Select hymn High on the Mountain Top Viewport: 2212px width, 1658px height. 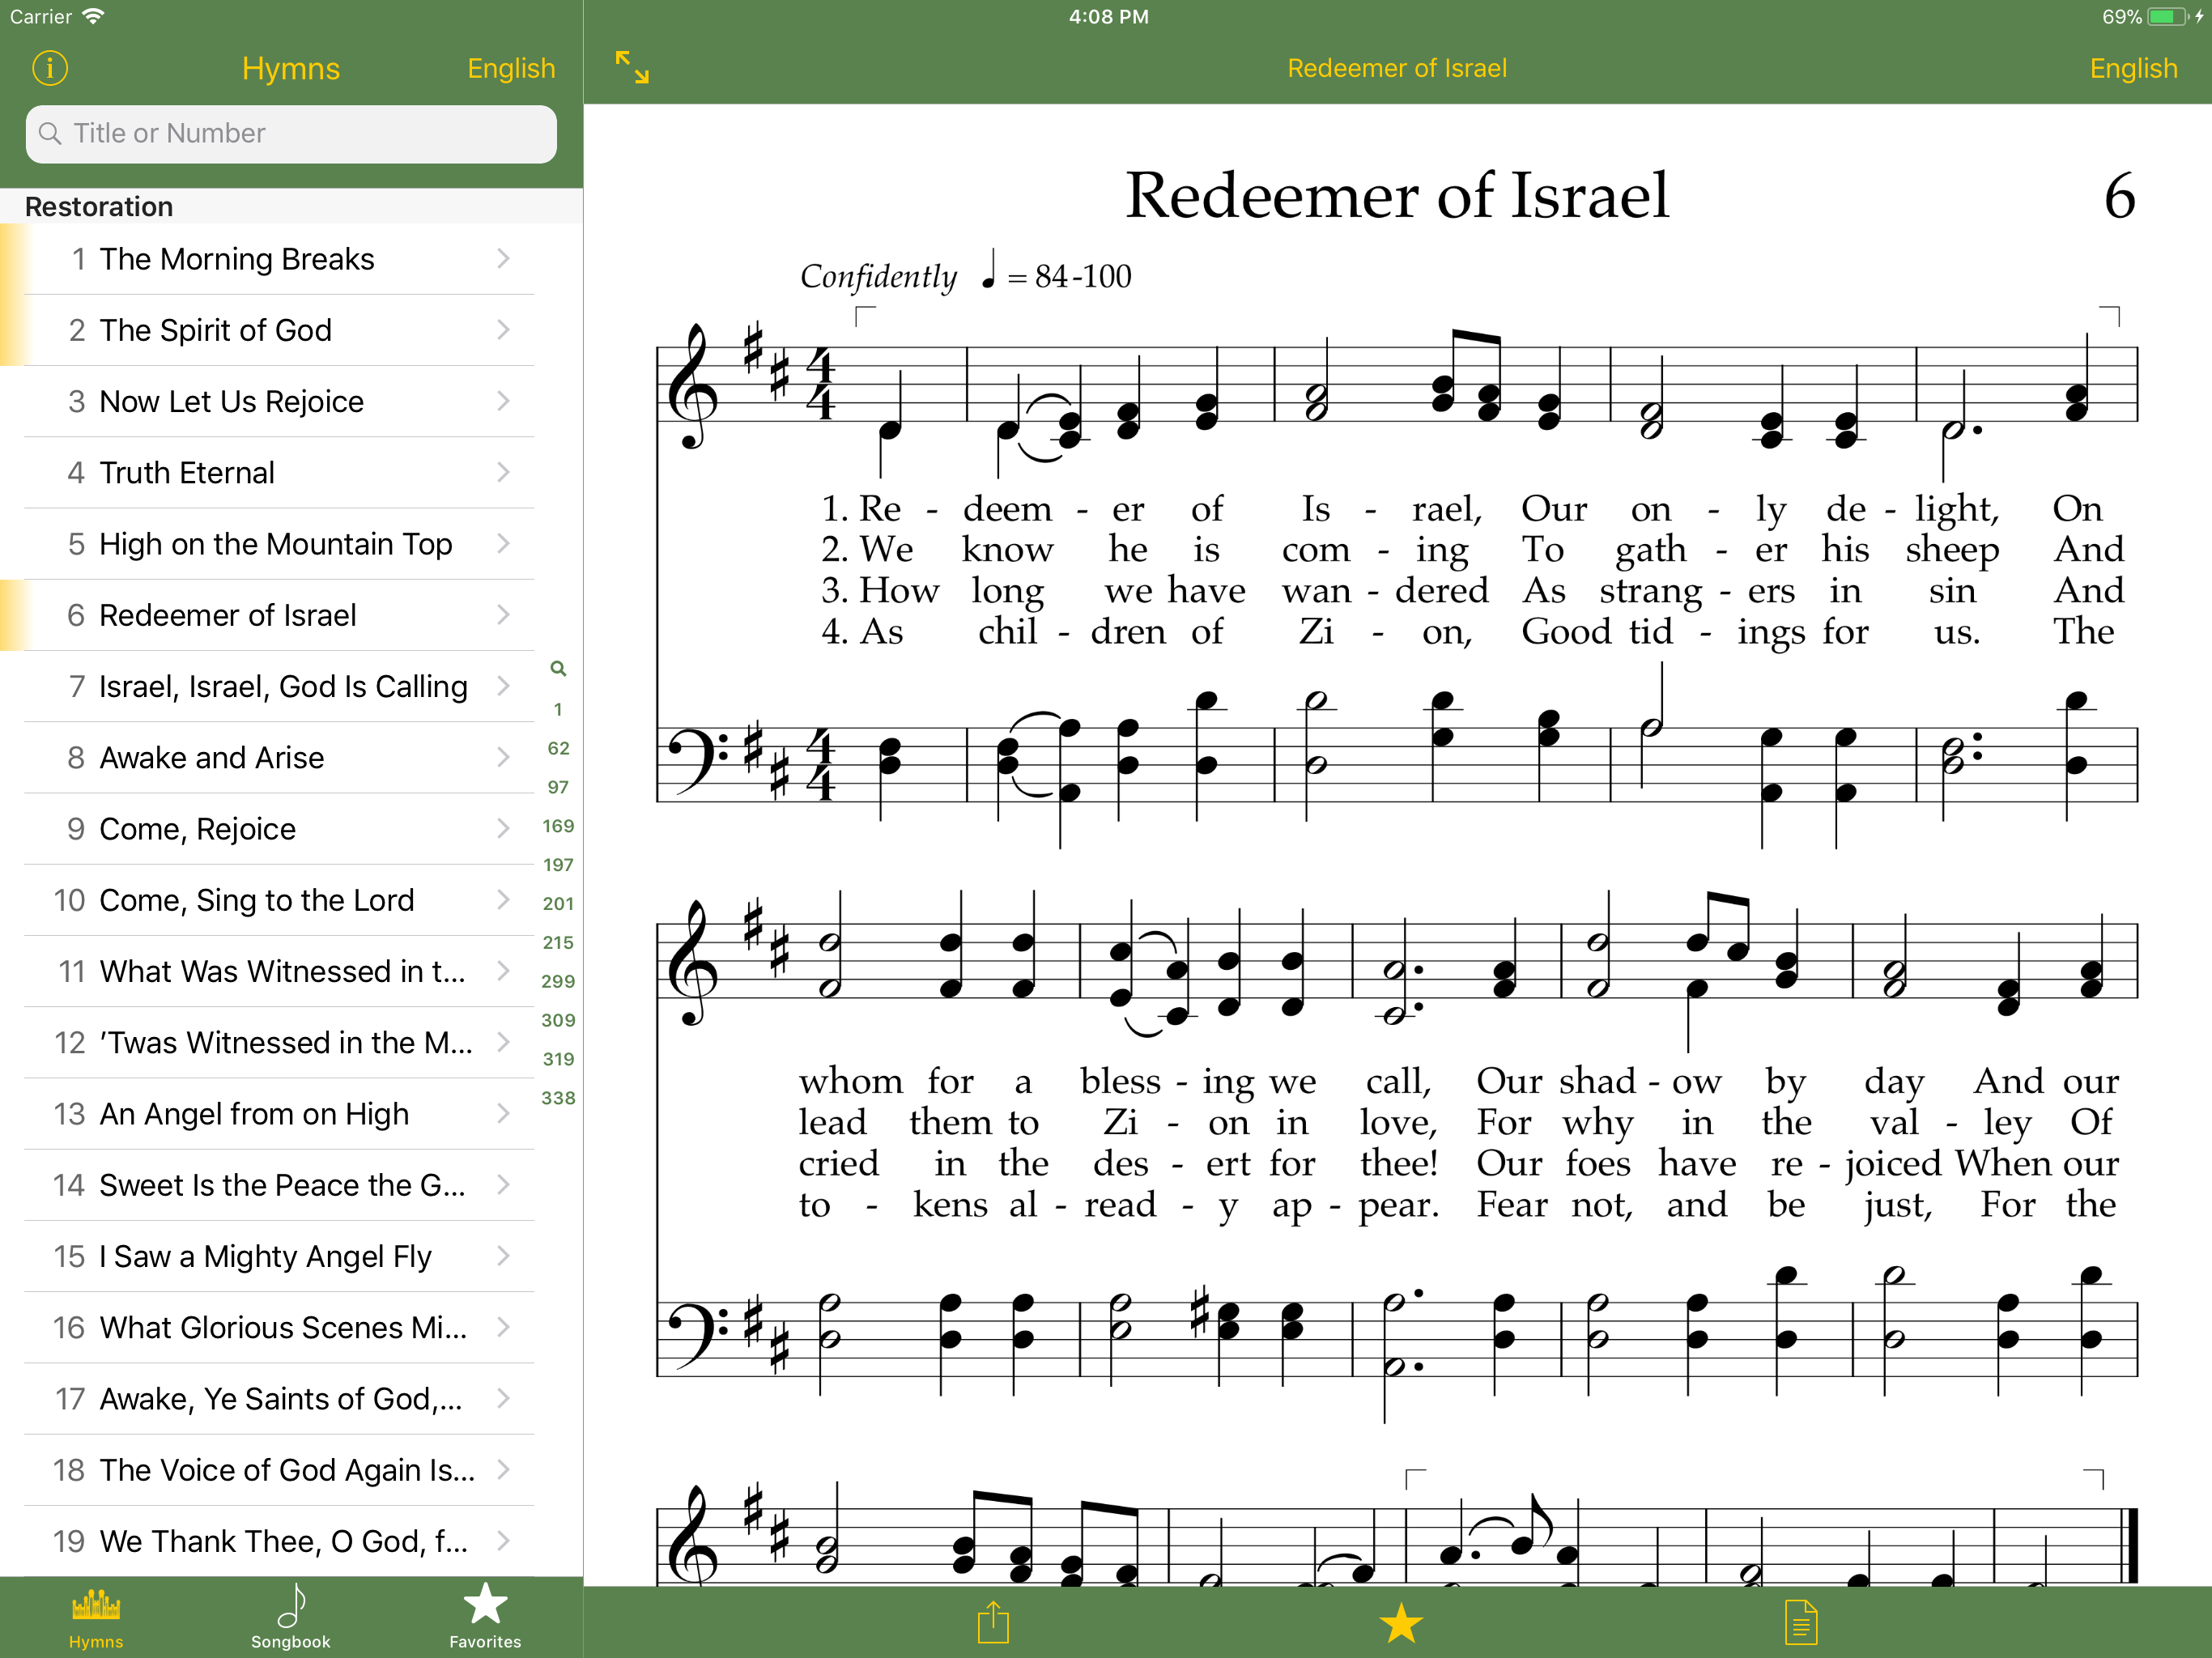(x=275, y=544)
